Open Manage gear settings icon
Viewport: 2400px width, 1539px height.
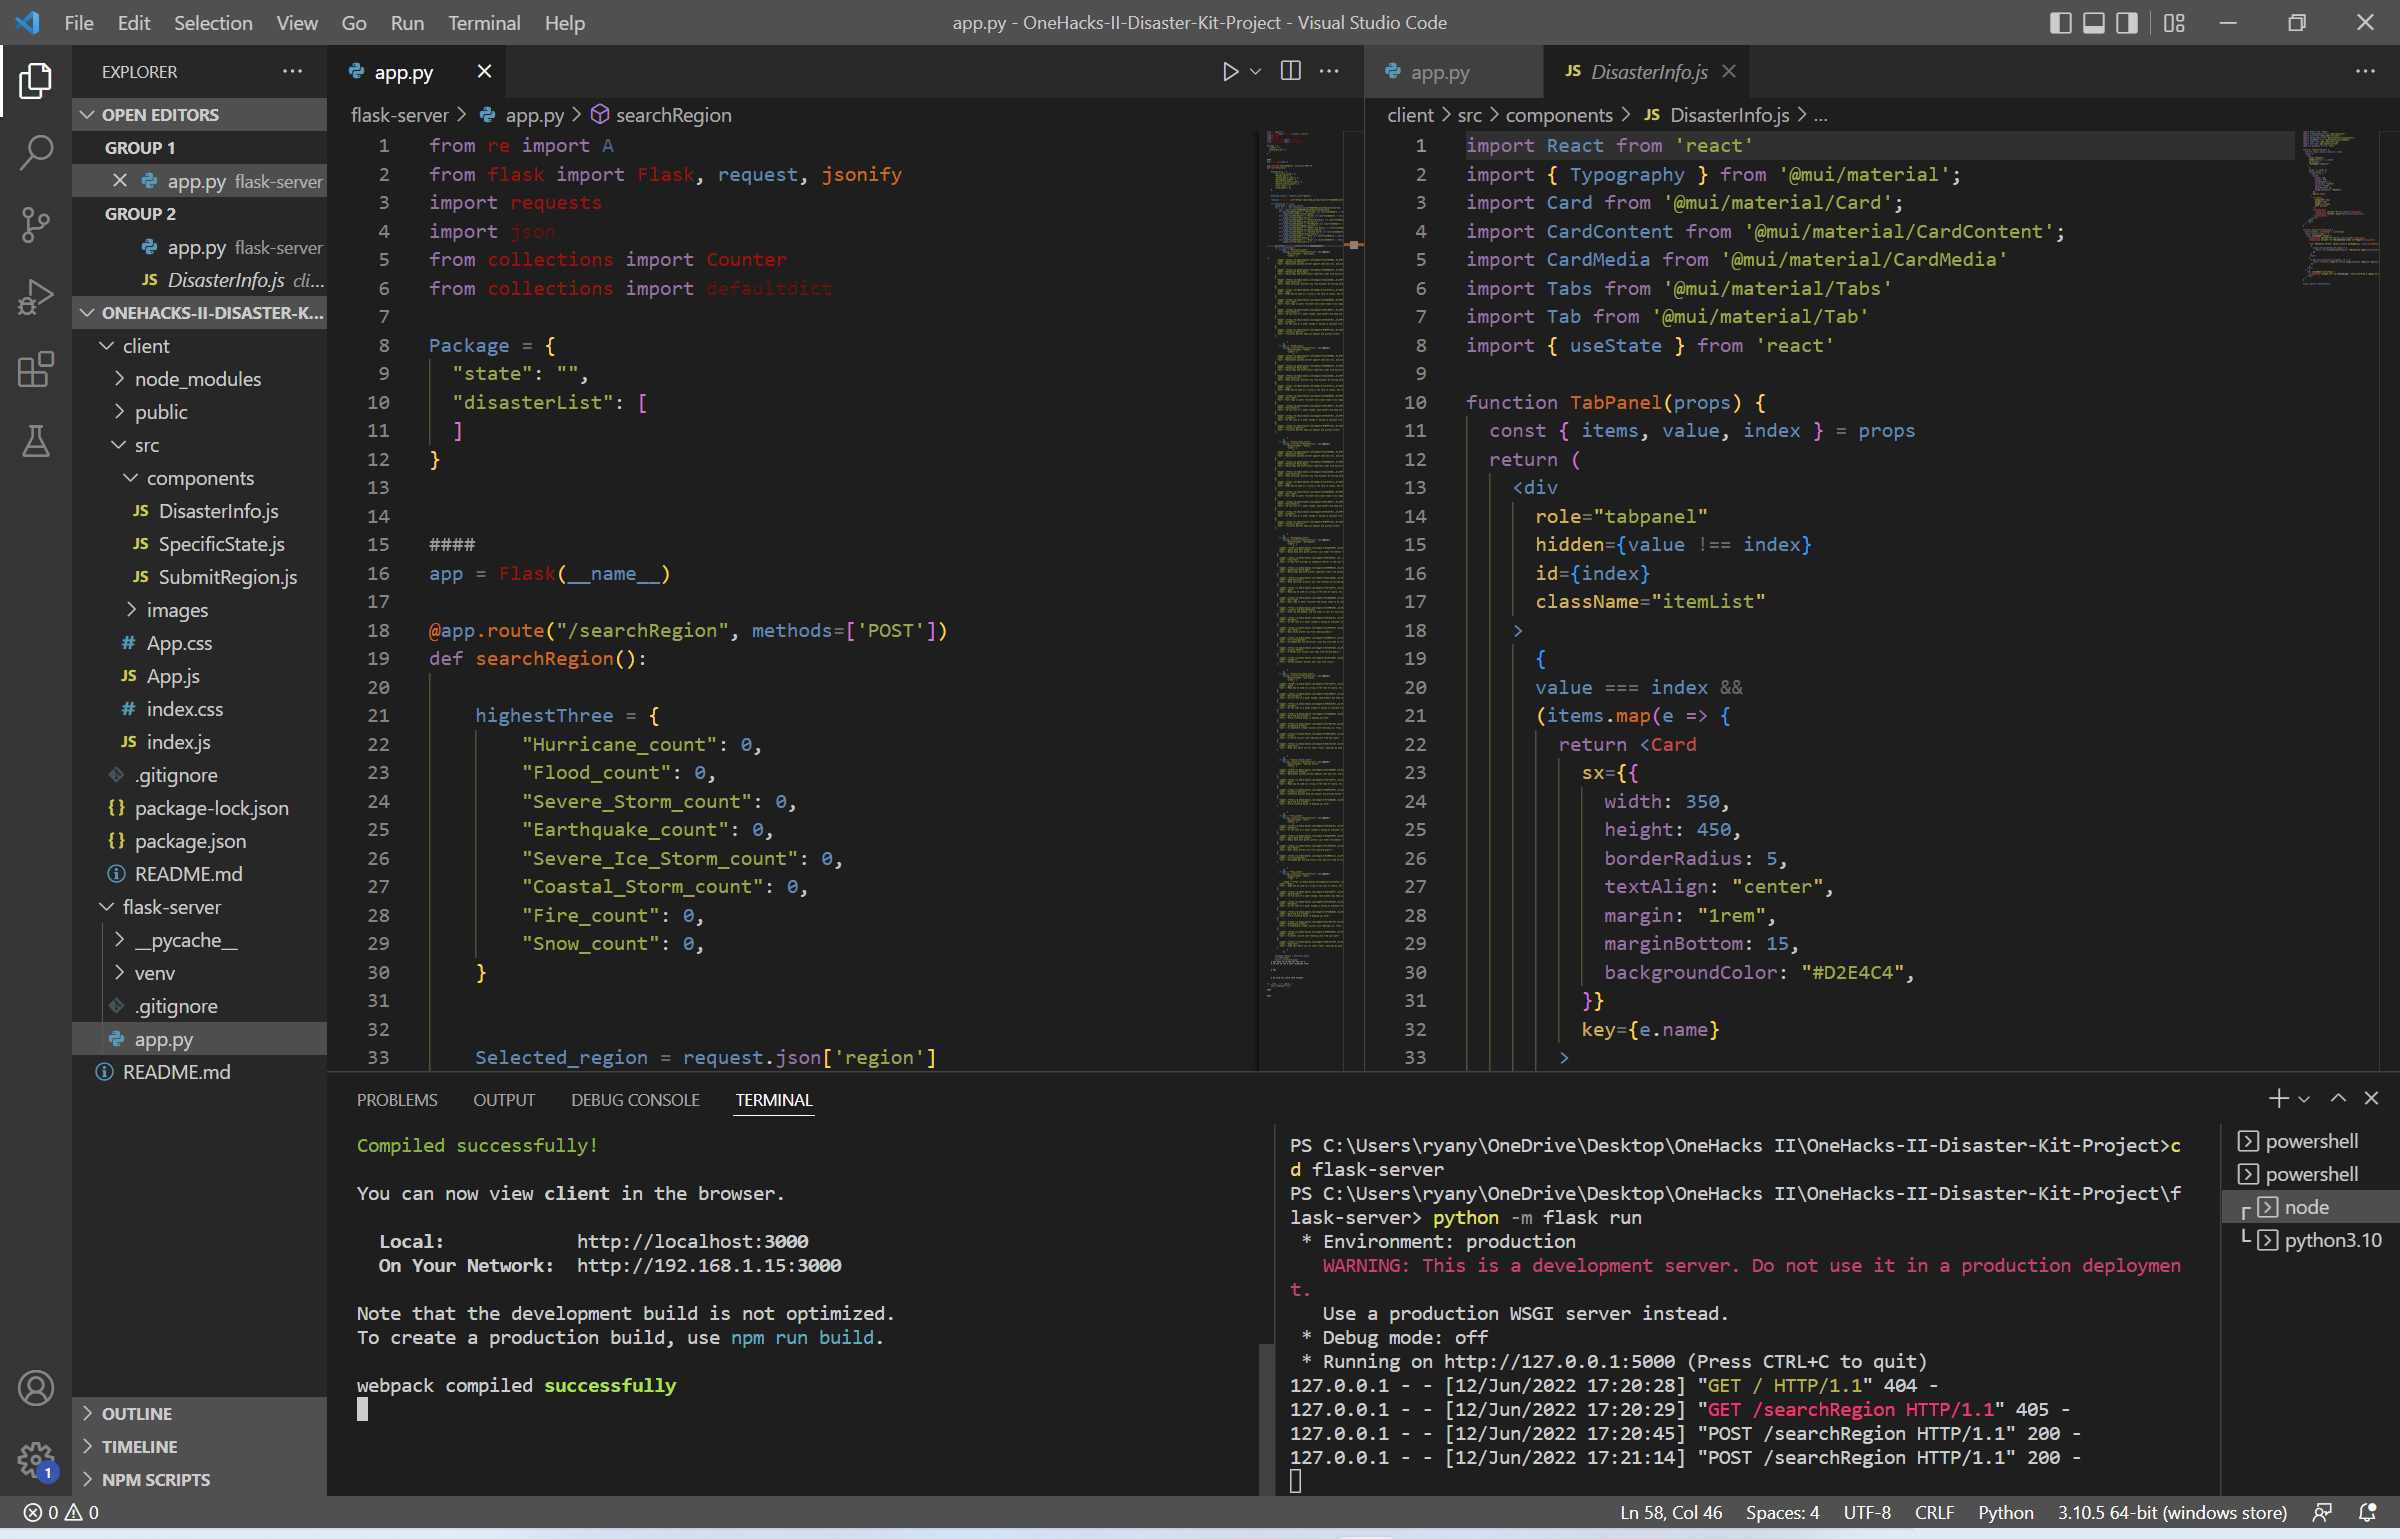36,1459
